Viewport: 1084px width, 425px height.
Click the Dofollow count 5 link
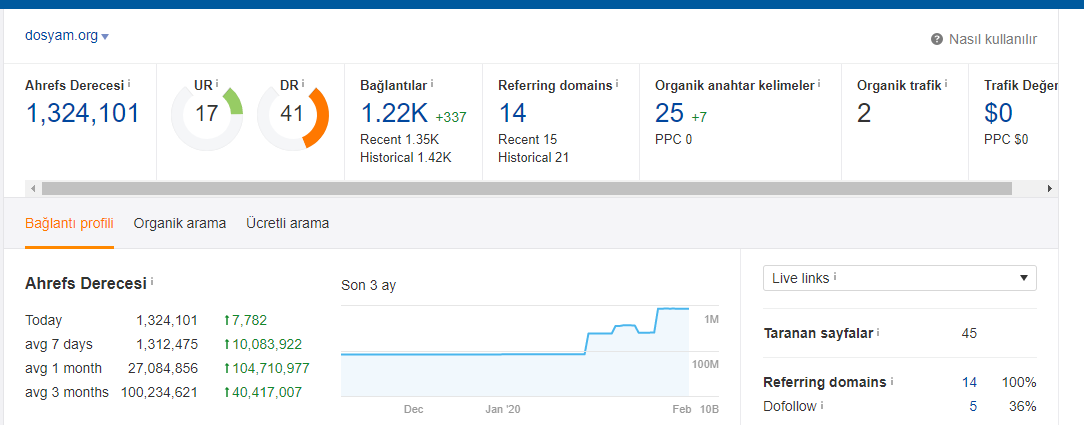coord(973,406)
